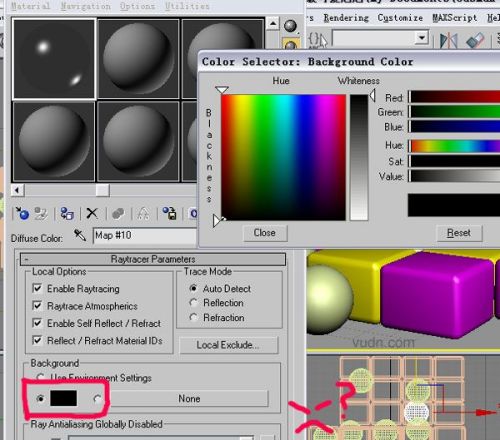This screenshot has height=440, width=500.
Task: Select the background color radio button
Action: pos(40,398)
